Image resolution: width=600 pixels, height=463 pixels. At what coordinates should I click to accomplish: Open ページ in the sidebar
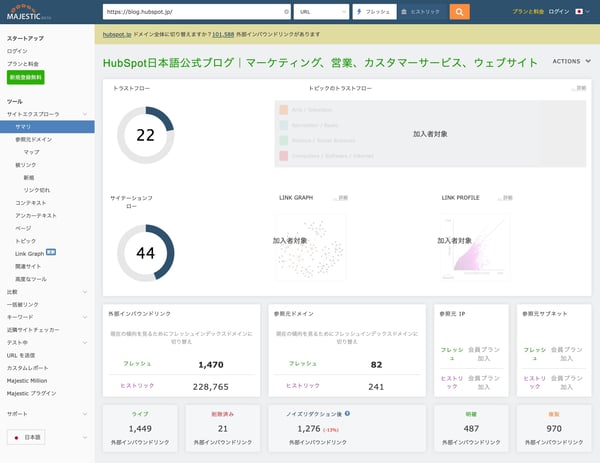coord(23,228)
